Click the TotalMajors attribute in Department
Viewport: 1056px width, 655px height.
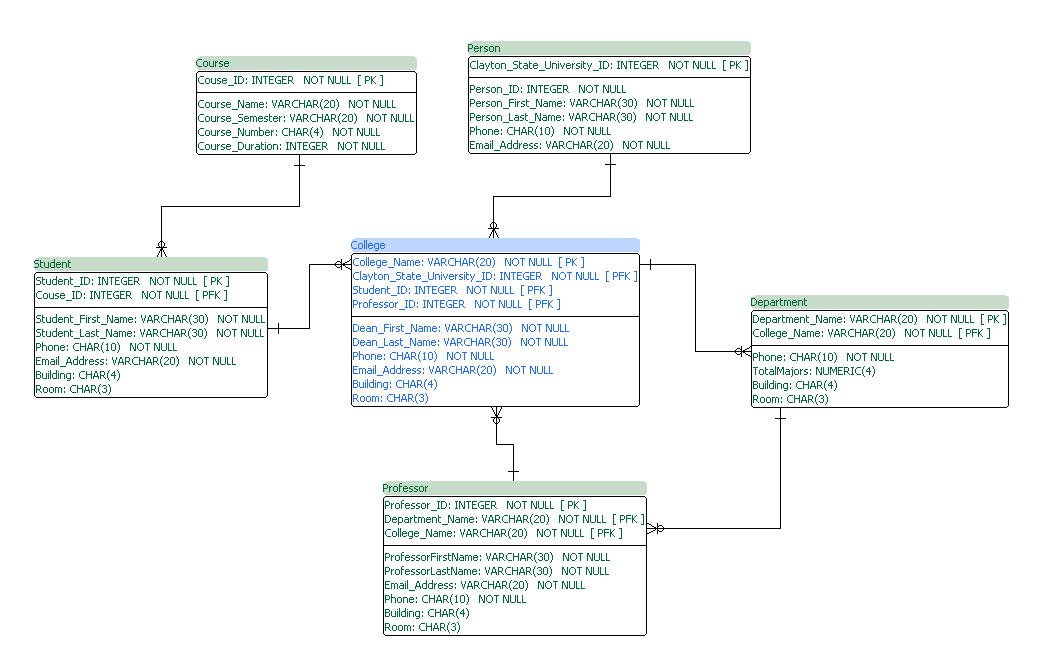click(803, 370)
